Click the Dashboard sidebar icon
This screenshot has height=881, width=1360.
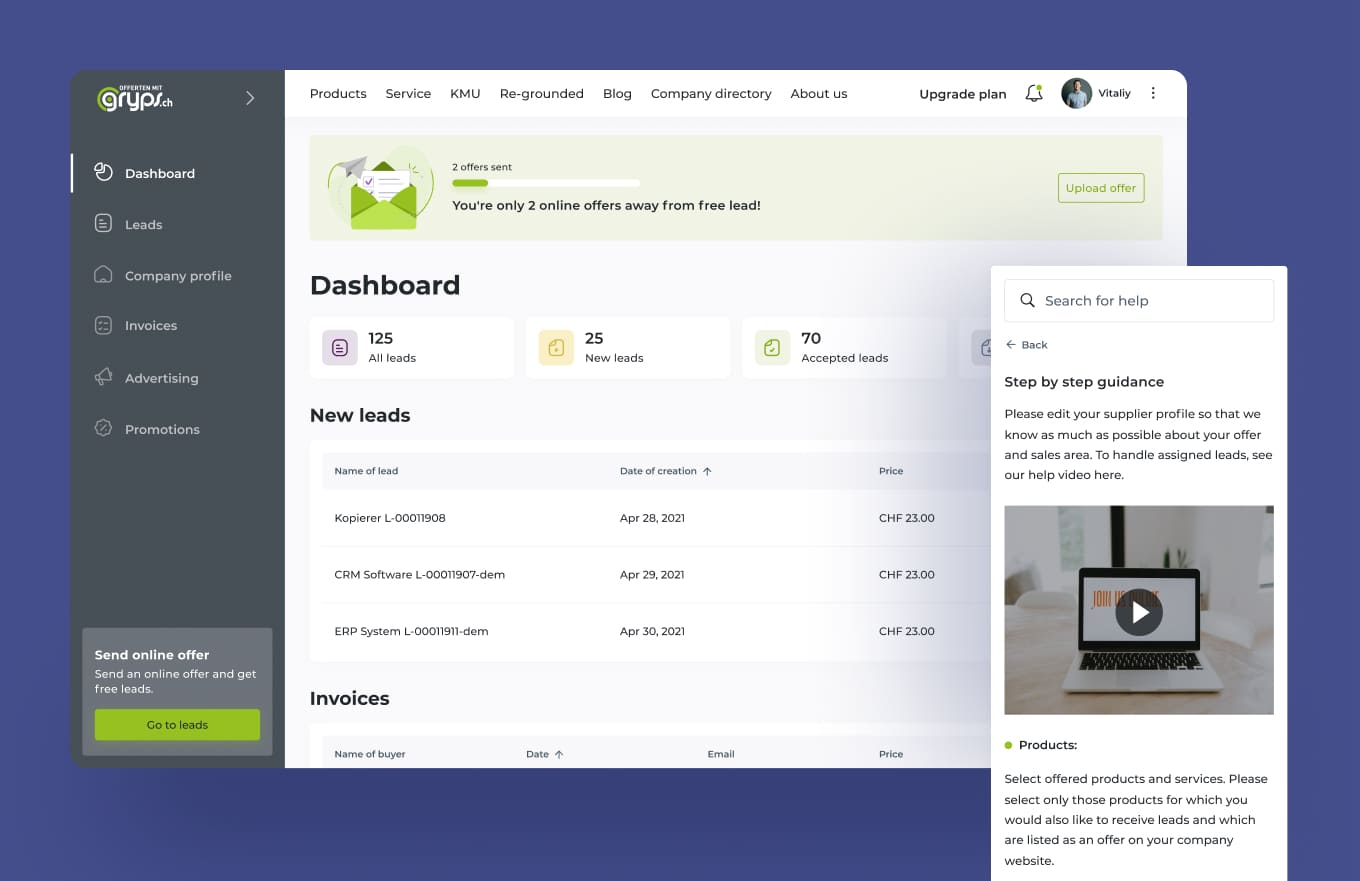coord(103,172)
